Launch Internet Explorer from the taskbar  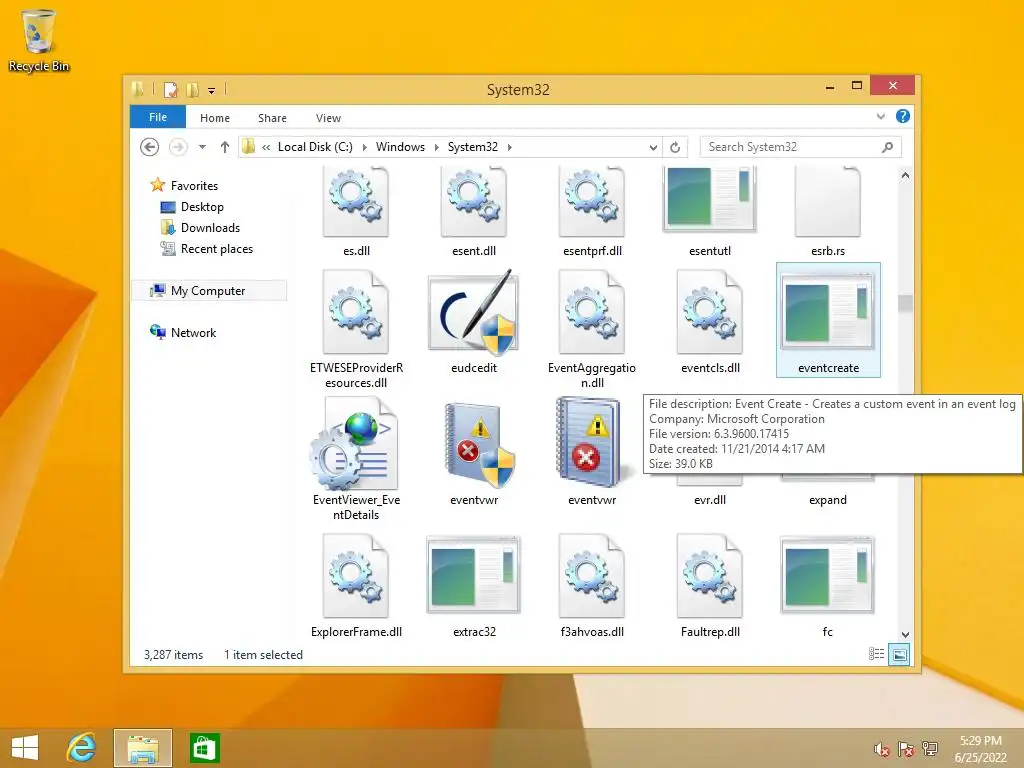click(x=81, y=748)
